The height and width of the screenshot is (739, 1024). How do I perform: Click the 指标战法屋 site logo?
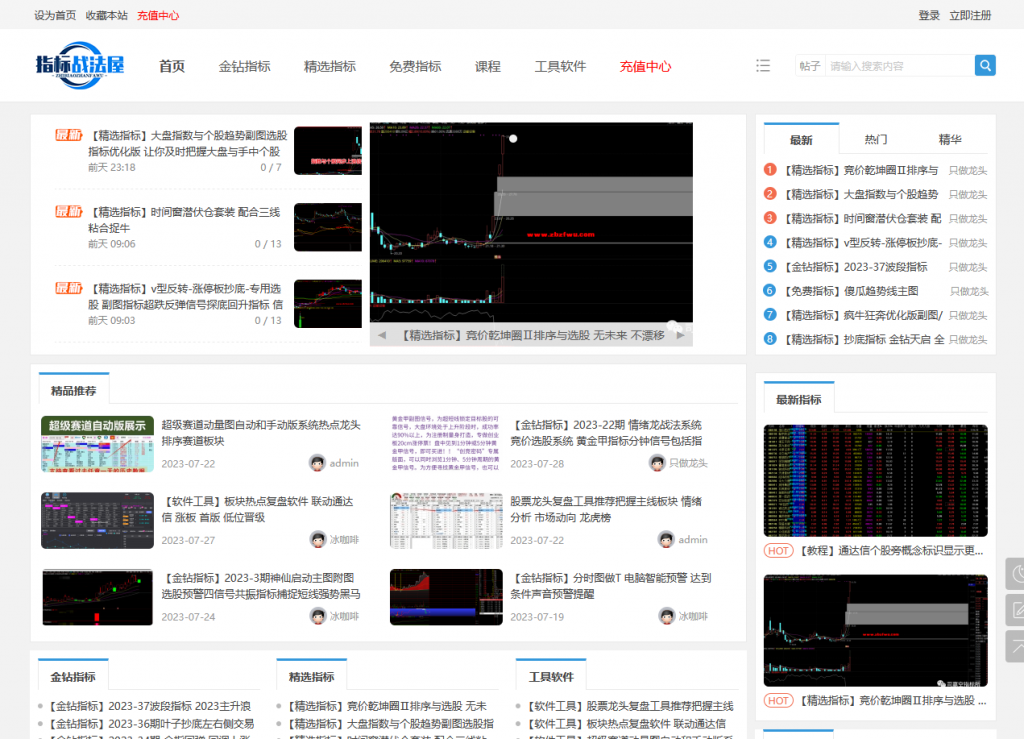(80, 65)
